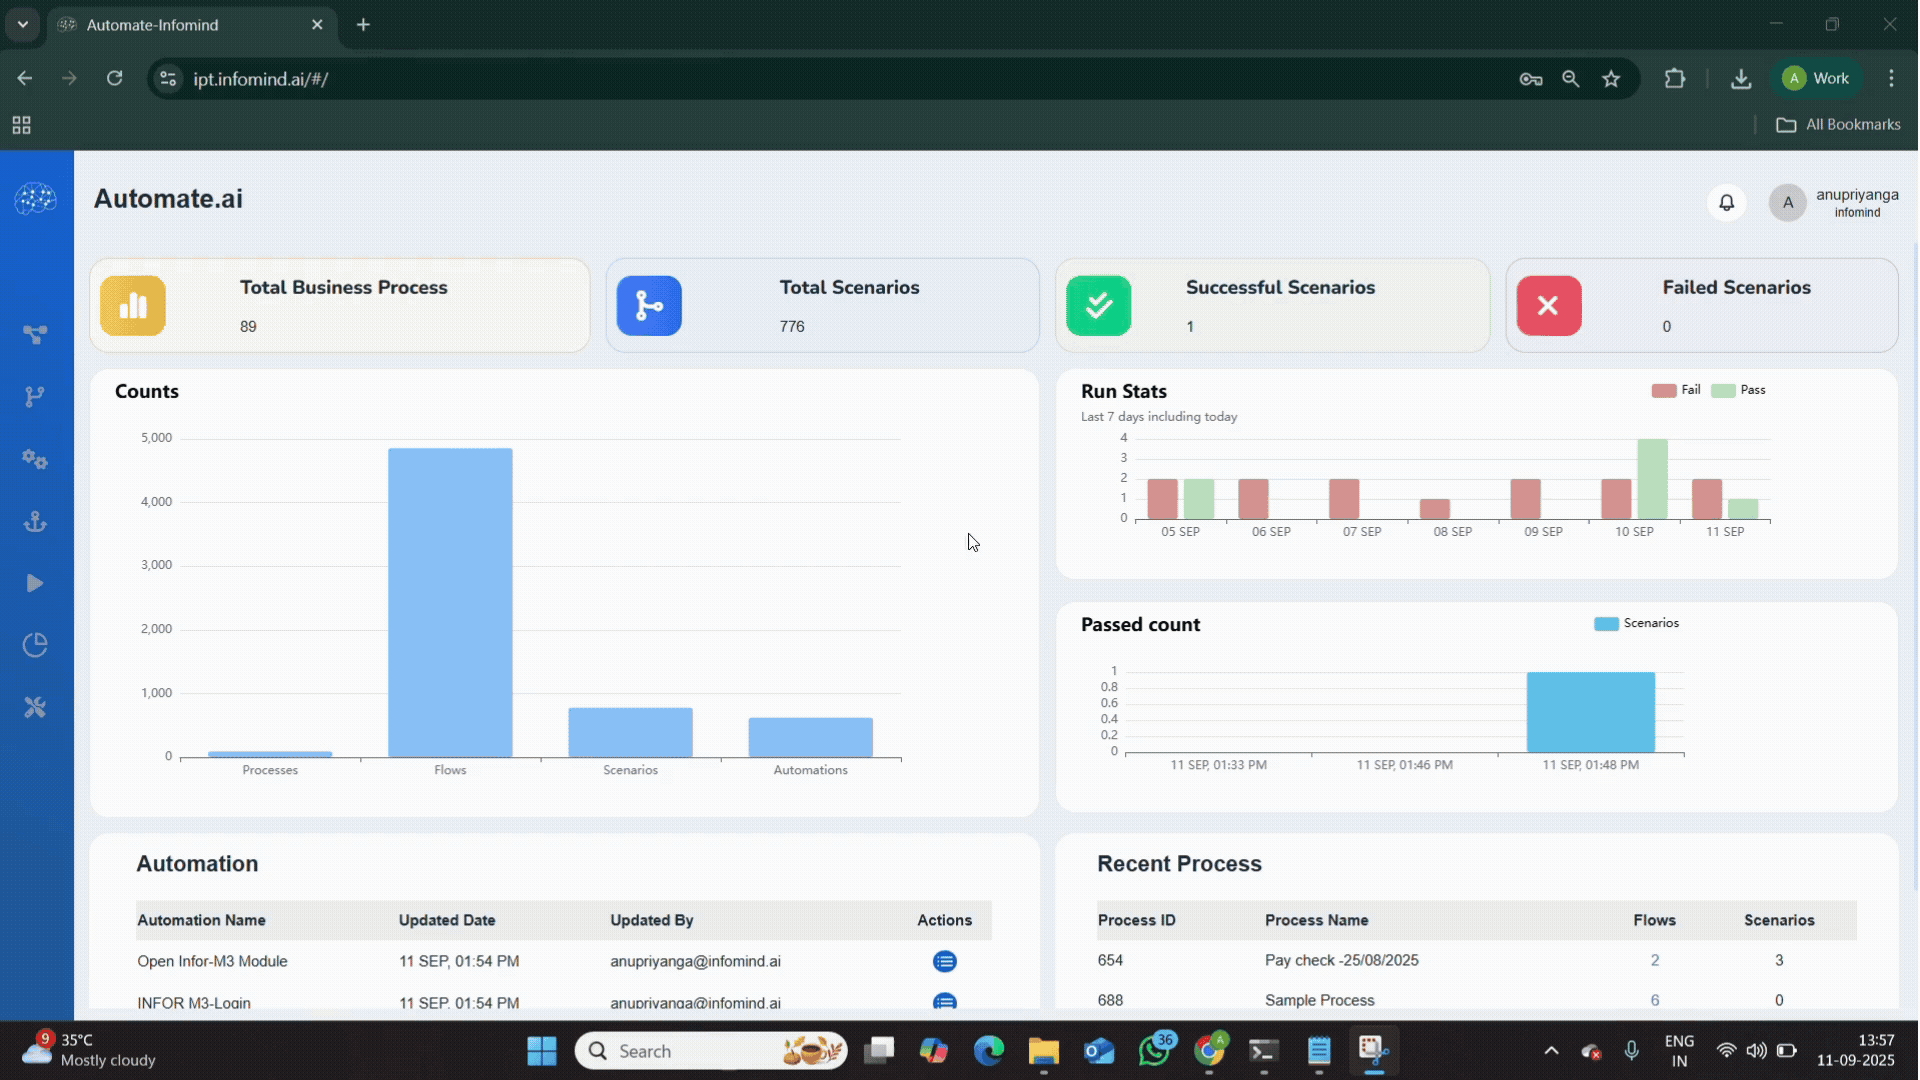Screen dimensions: 1920x1080
Task: Open the tools settings sidebar icon
Action: (35, 707)
